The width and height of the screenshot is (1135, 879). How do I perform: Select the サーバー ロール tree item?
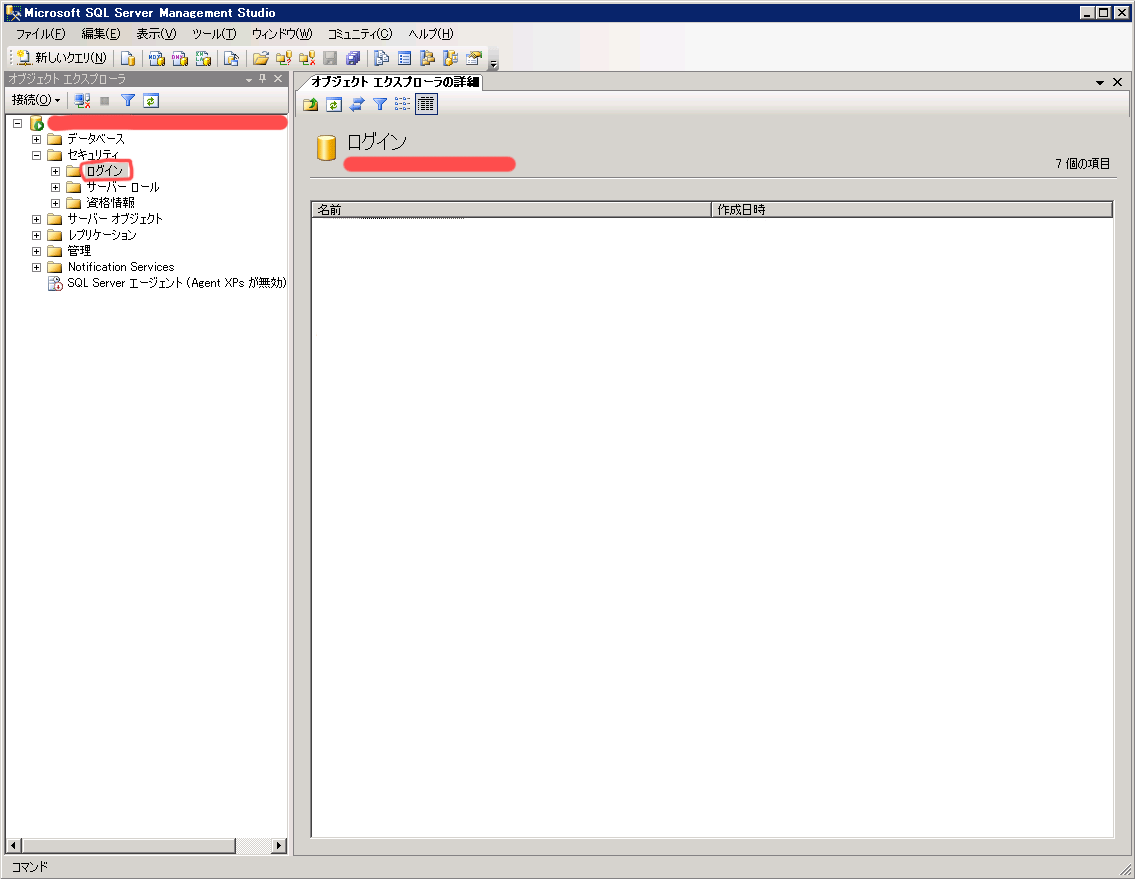coord(123,188)
